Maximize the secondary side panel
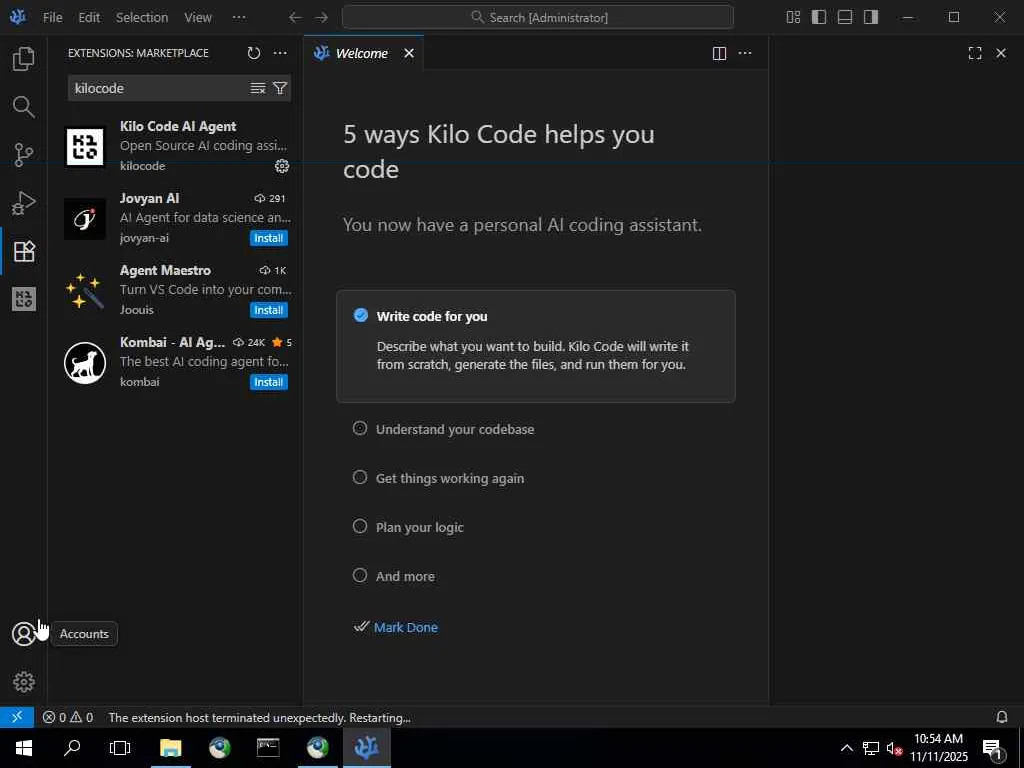The width and height of the screenshot is (1024, 768). tap(975, 54)
